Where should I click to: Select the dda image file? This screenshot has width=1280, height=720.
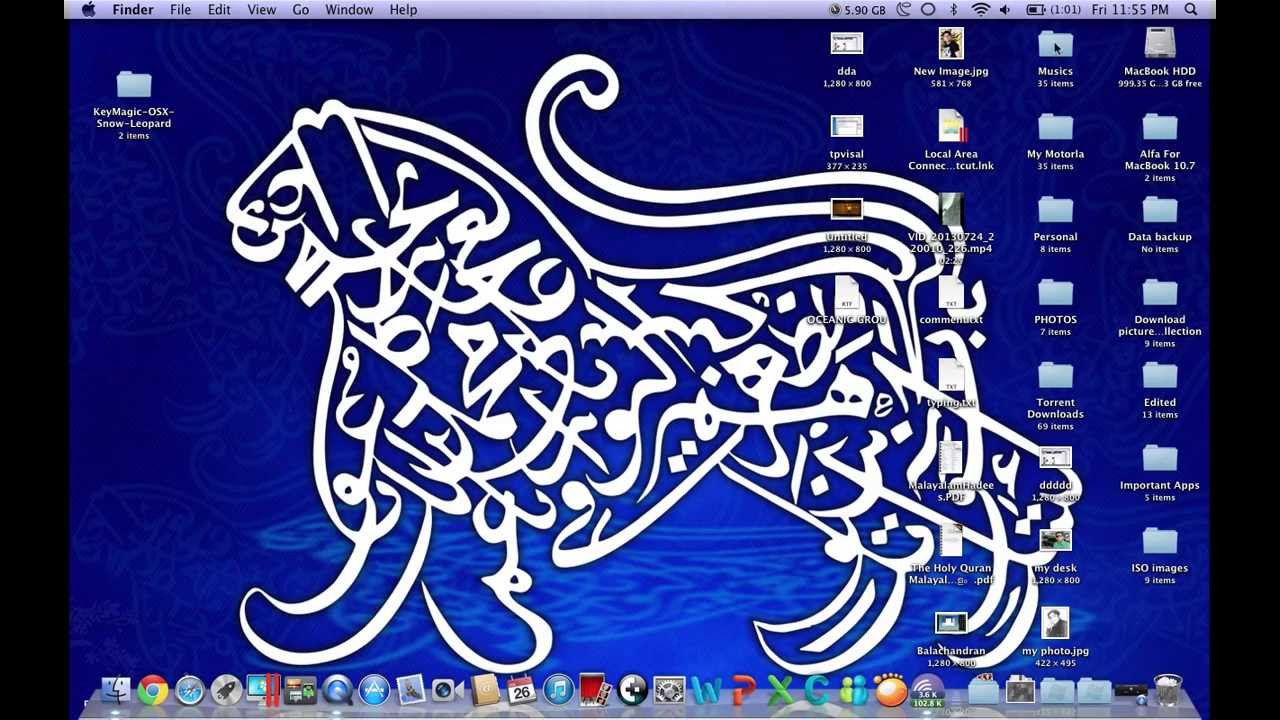(847, 44)
